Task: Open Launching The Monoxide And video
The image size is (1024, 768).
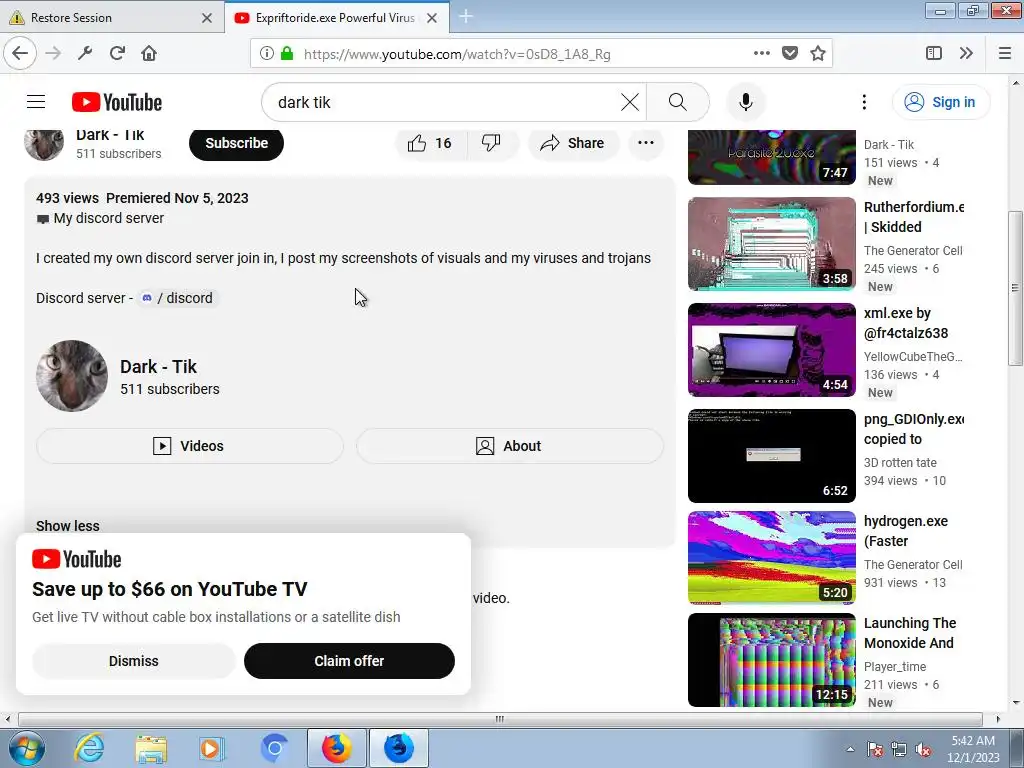Action: [772, 660]
